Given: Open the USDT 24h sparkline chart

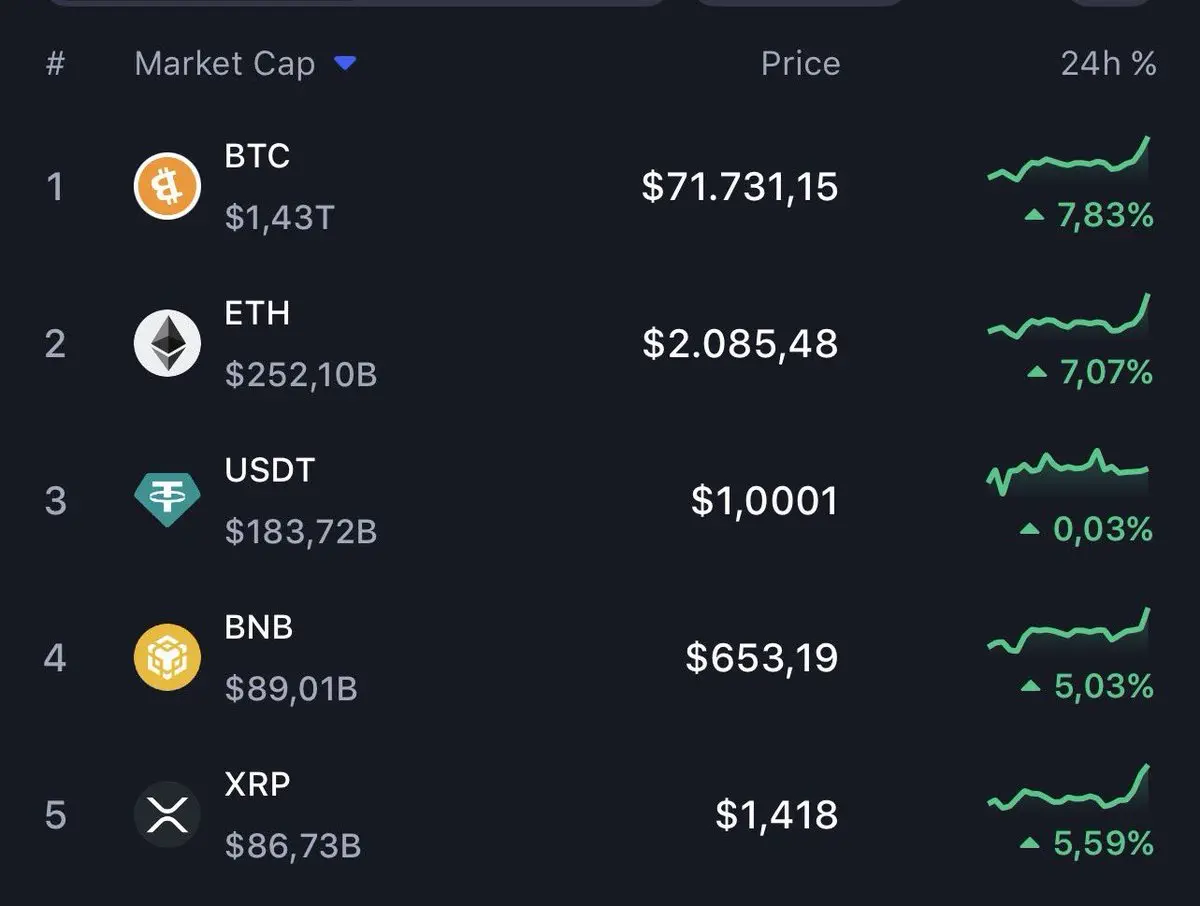Looking at the screenshot, I should click(x=1069, y=470).
